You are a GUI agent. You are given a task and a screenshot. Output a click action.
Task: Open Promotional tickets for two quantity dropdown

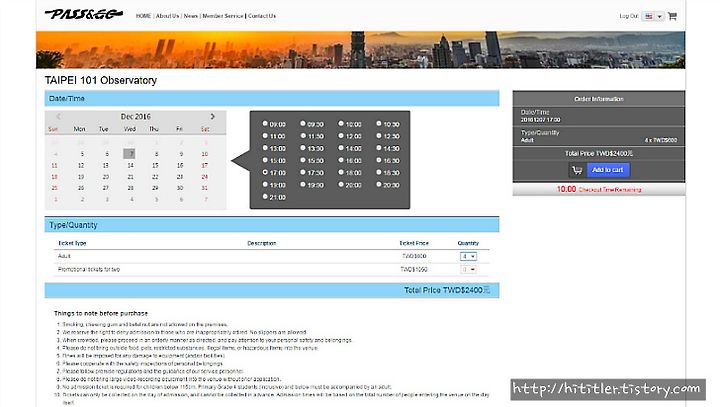coord(468,270)
